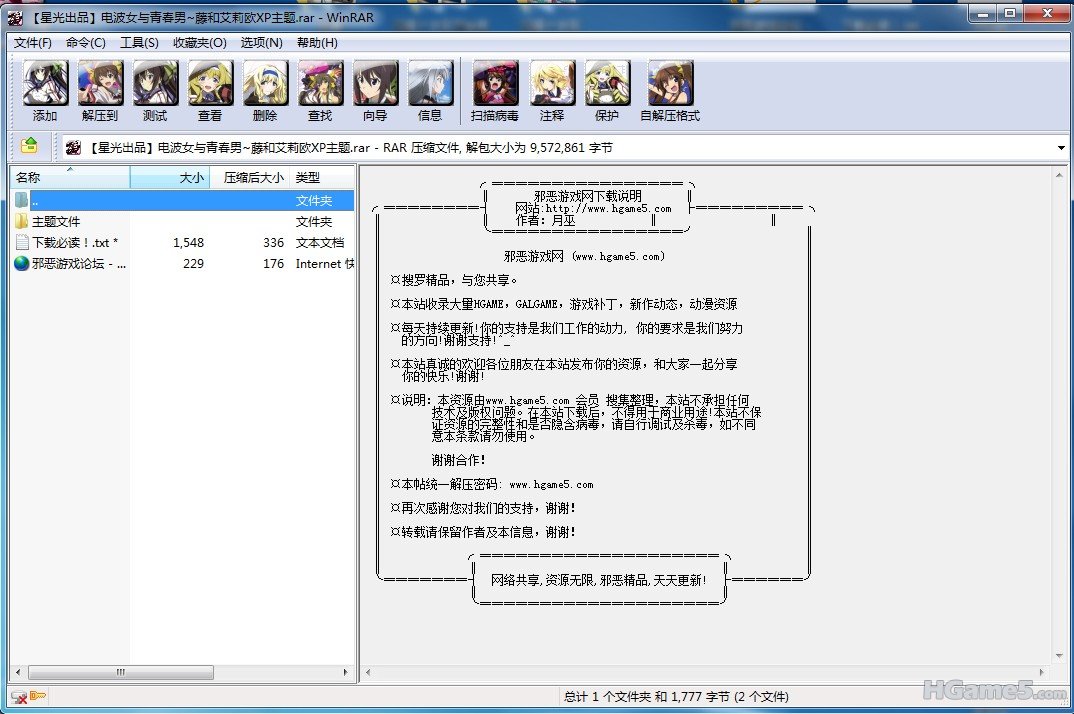This screenshot has width=1074, height=714.
Task: Go up one folder level icon
Action: pyautogui.click(x=29, y=146)
